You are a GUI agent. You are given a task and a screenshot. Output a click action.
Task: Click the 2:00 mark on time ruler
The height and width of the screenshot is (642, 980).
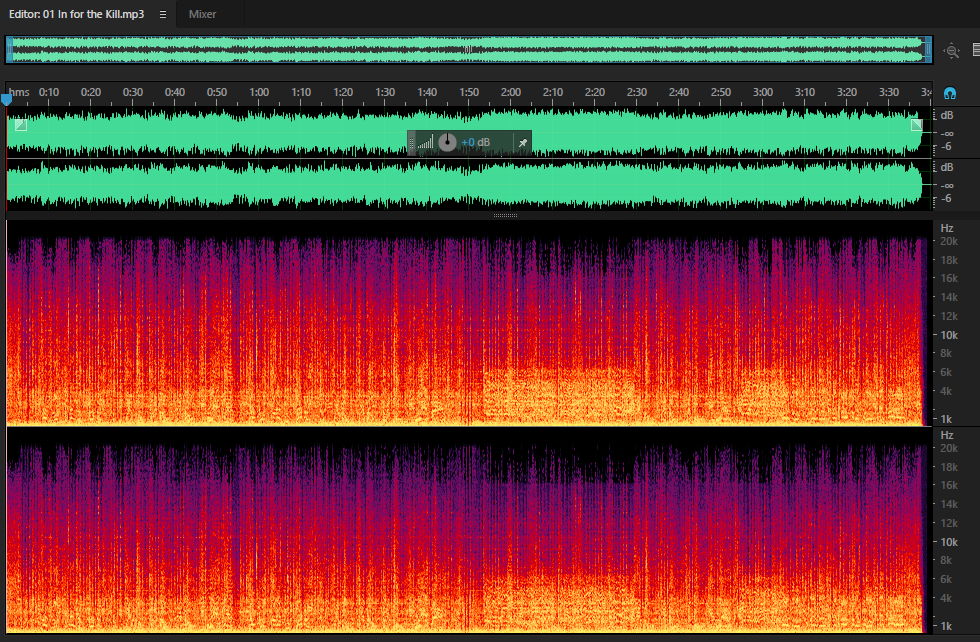(x=511, y=93)
